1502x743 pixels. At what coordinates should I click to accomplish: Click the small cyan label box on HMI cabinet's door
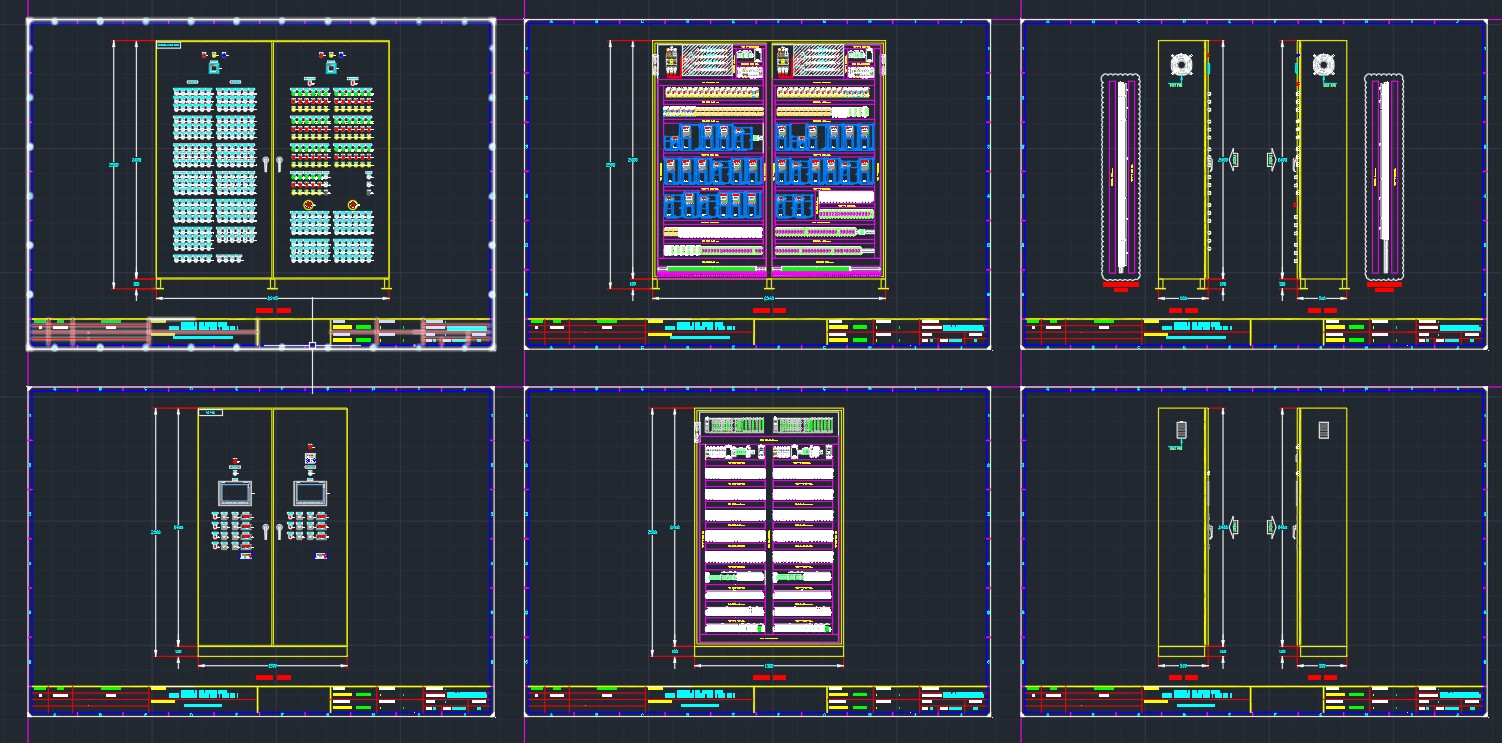tap(211, 413)
